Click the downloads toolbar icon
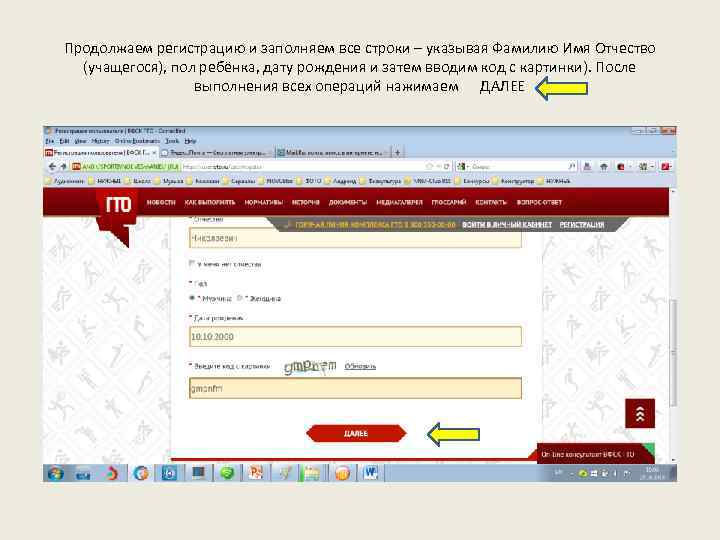This screenshot has width=720, height=540. tap(587, 167)
